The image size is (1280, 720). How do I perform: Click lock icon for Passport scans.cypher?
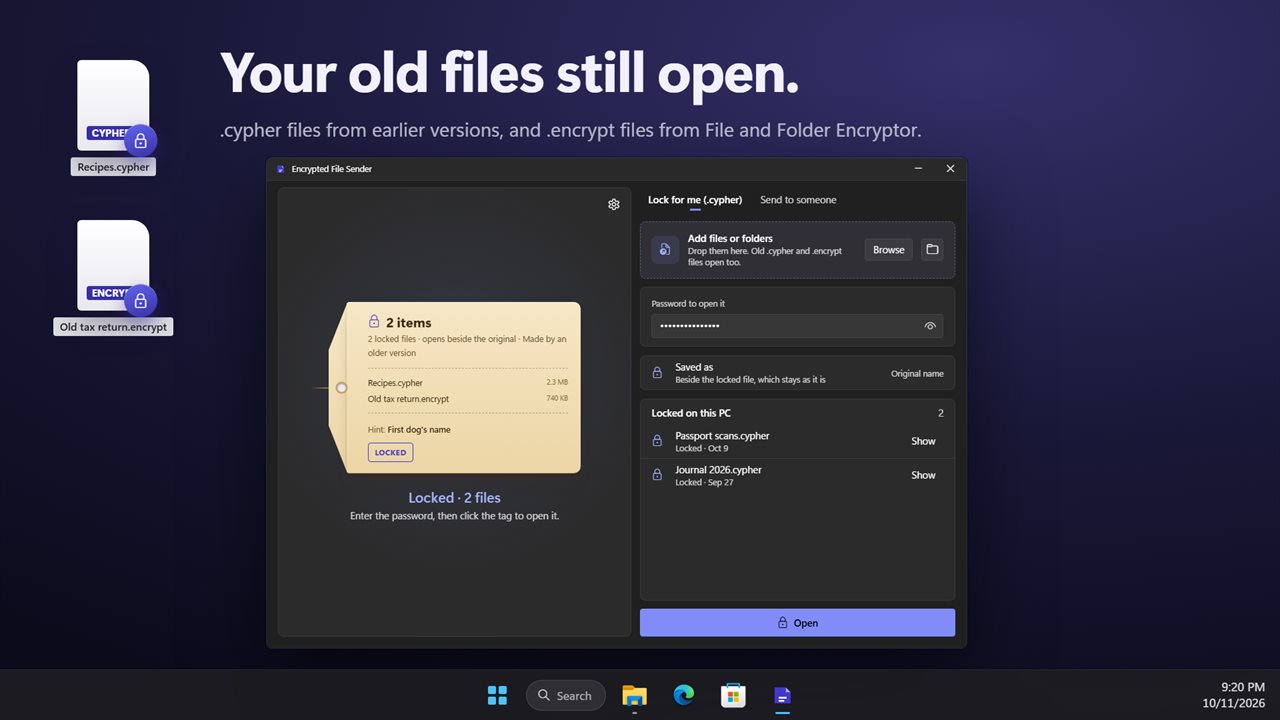tap(657, 441)
